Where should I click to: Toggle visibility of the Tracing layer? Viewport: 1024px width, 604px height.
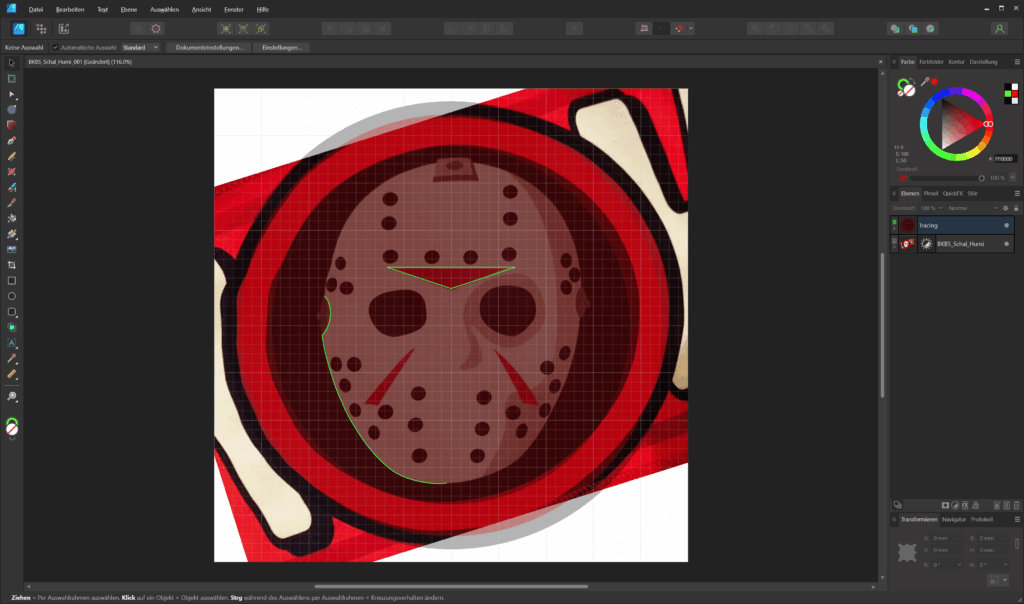click(1006, 226)
